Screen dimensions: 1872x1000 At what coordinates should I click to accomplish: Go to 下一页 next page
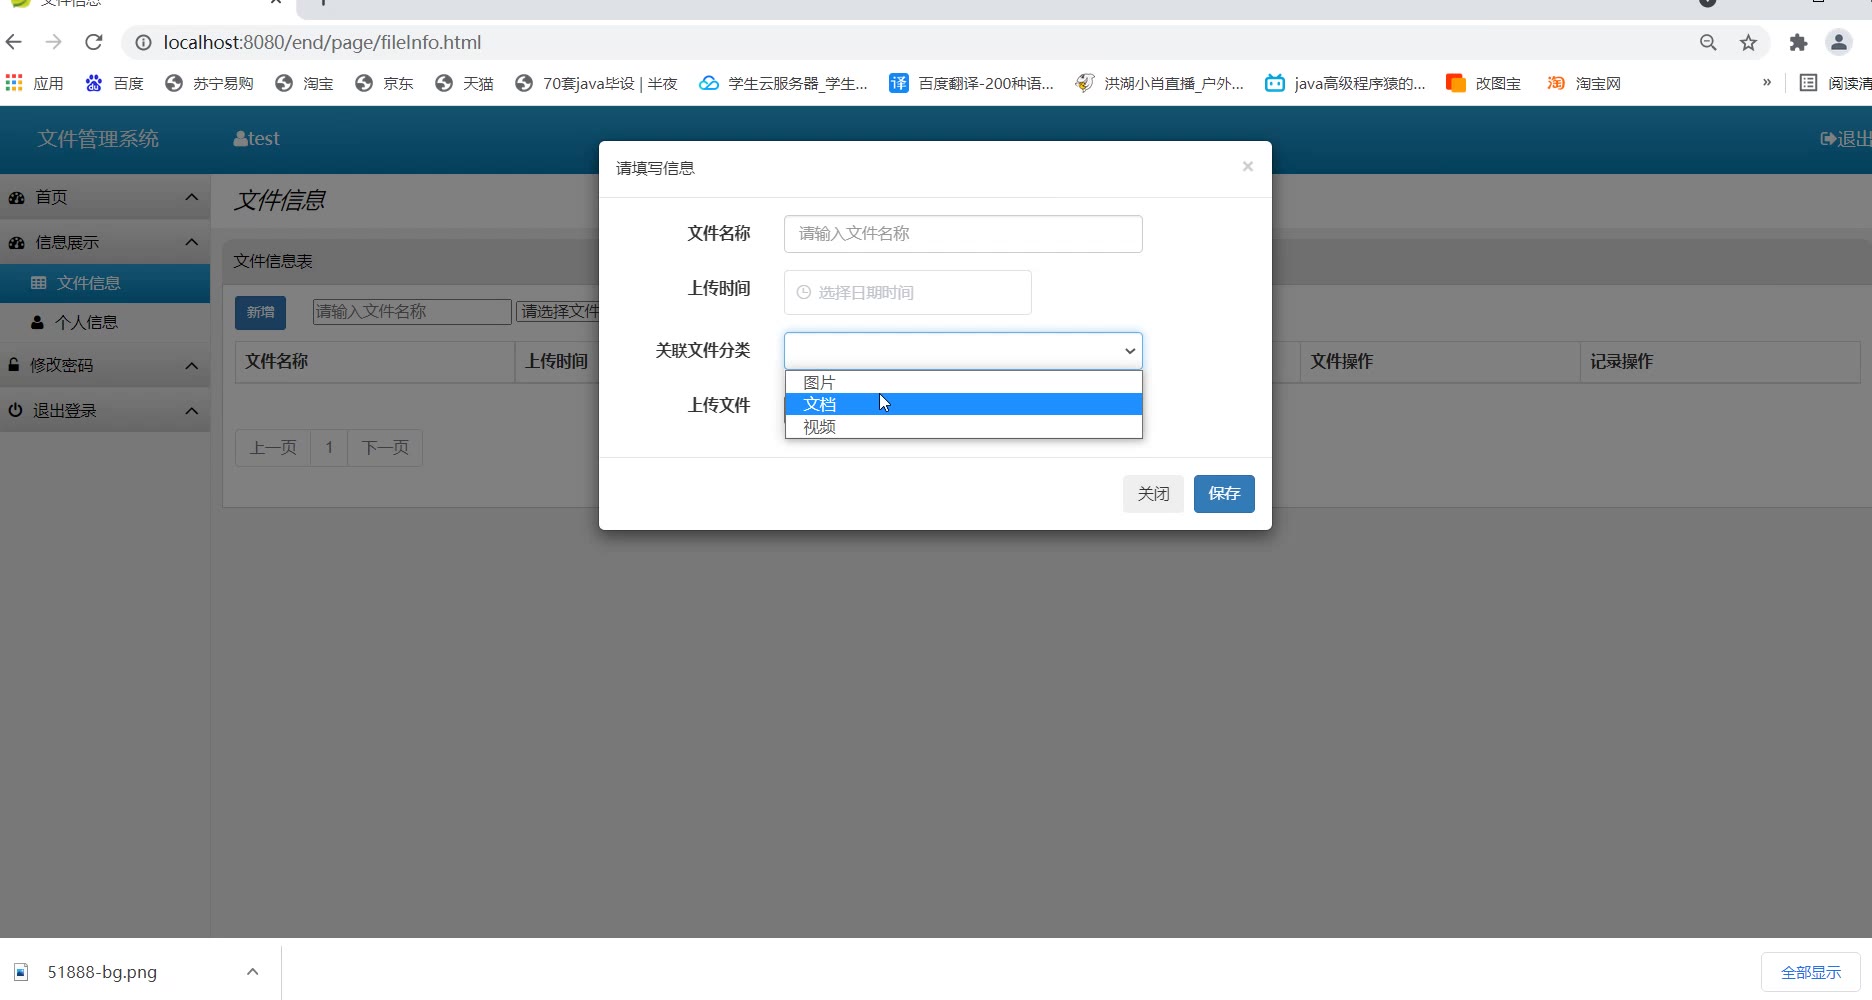click(385, 447)
